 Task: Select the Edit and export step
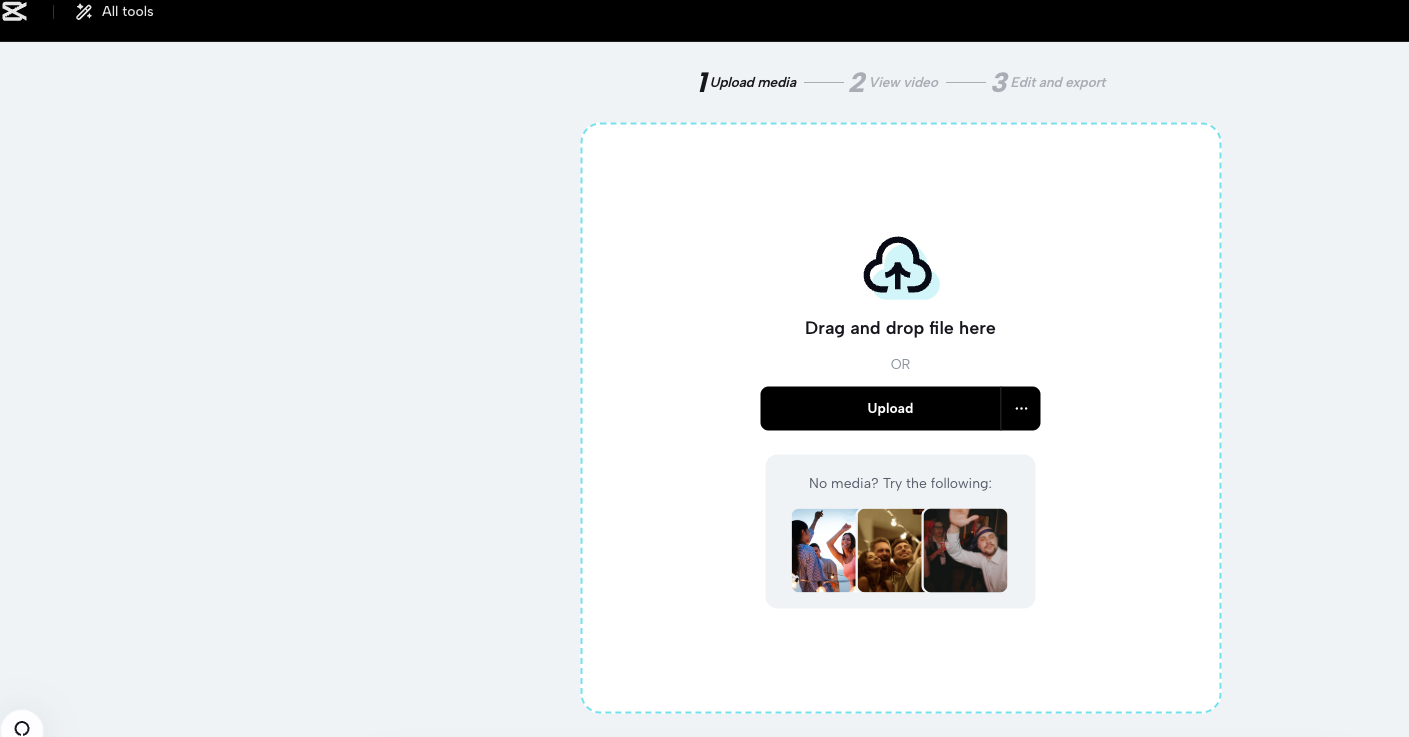[1058, 82]
